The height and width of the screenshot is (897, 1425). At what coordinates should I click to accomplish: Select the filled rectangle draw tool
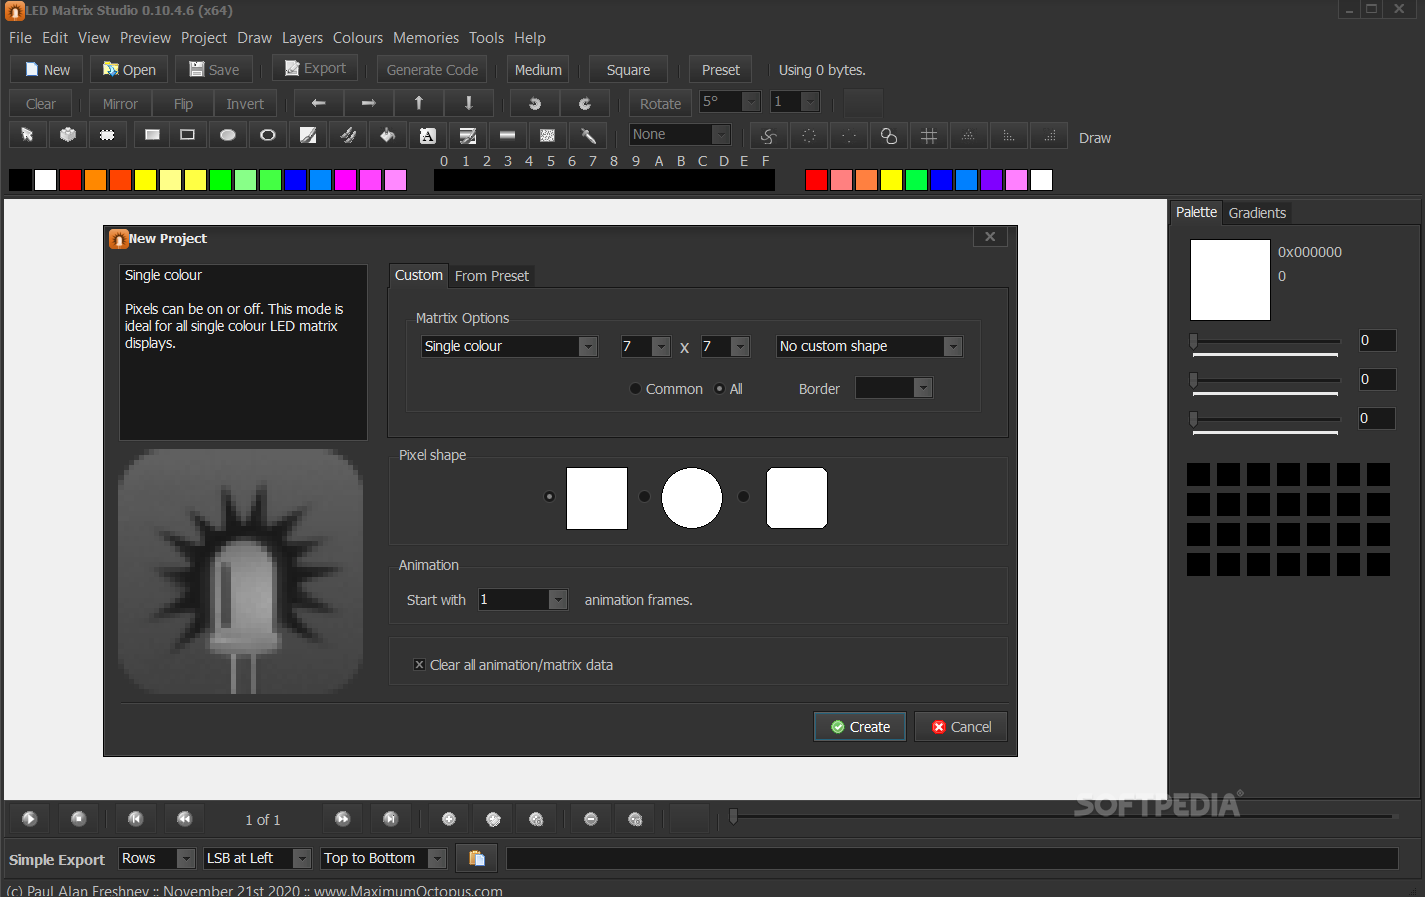point(152,135)
